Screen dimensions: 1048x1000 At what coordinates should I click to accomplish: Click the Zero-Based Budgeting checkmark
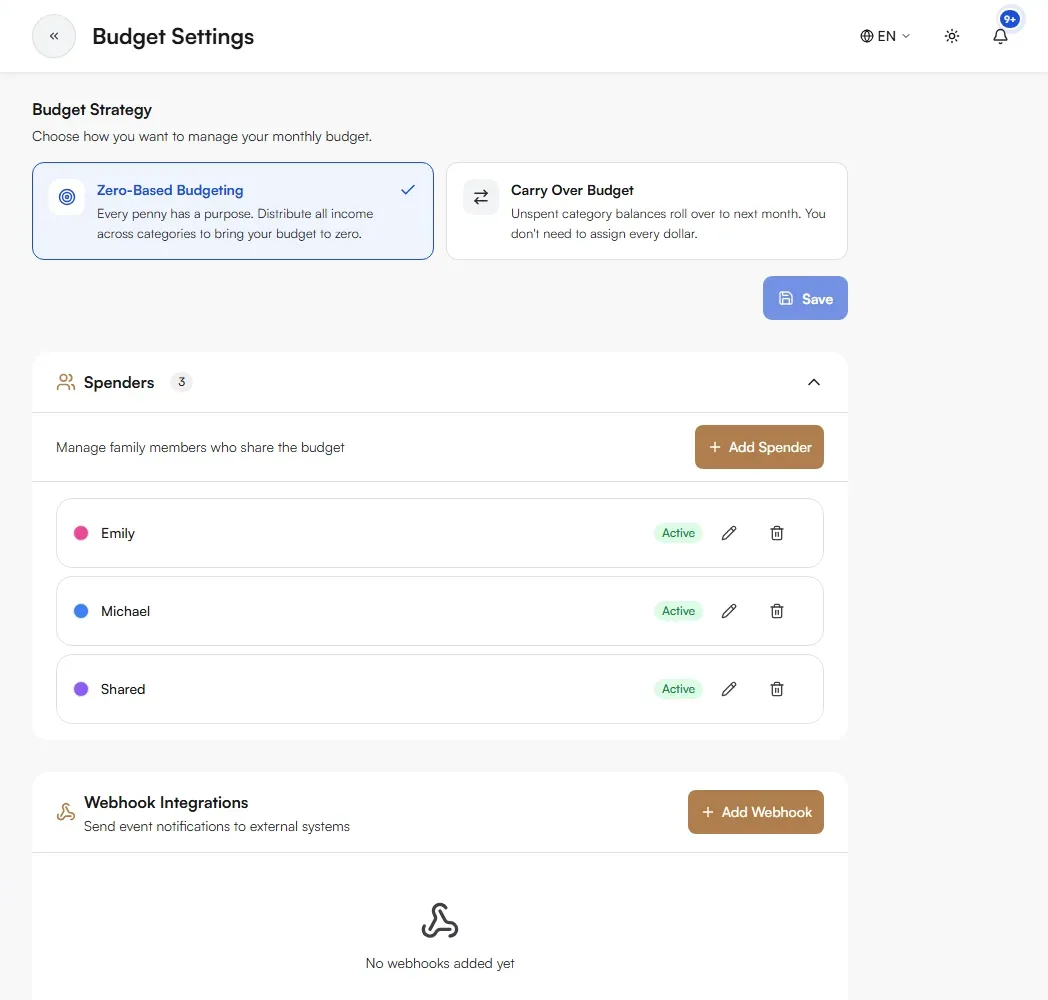[408, 190]
